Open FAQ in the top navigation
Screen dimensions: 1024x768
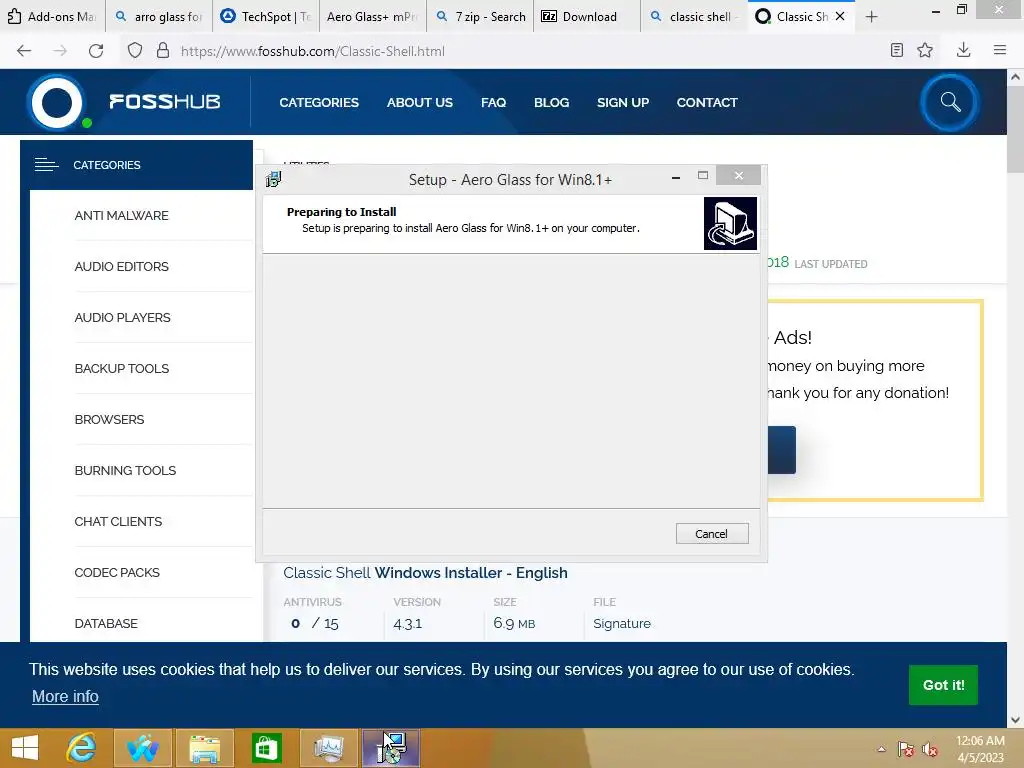coord(493,103)
